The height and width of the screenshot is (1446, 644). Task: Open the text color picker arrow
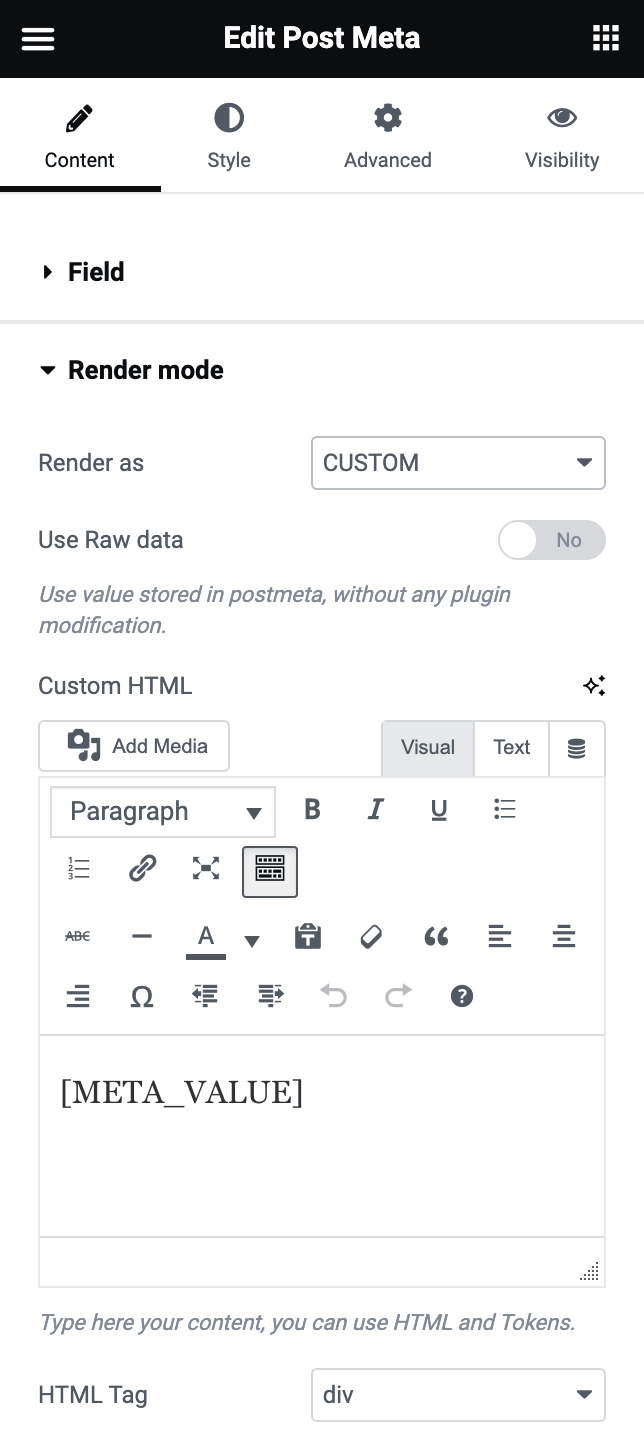(252, 940)
